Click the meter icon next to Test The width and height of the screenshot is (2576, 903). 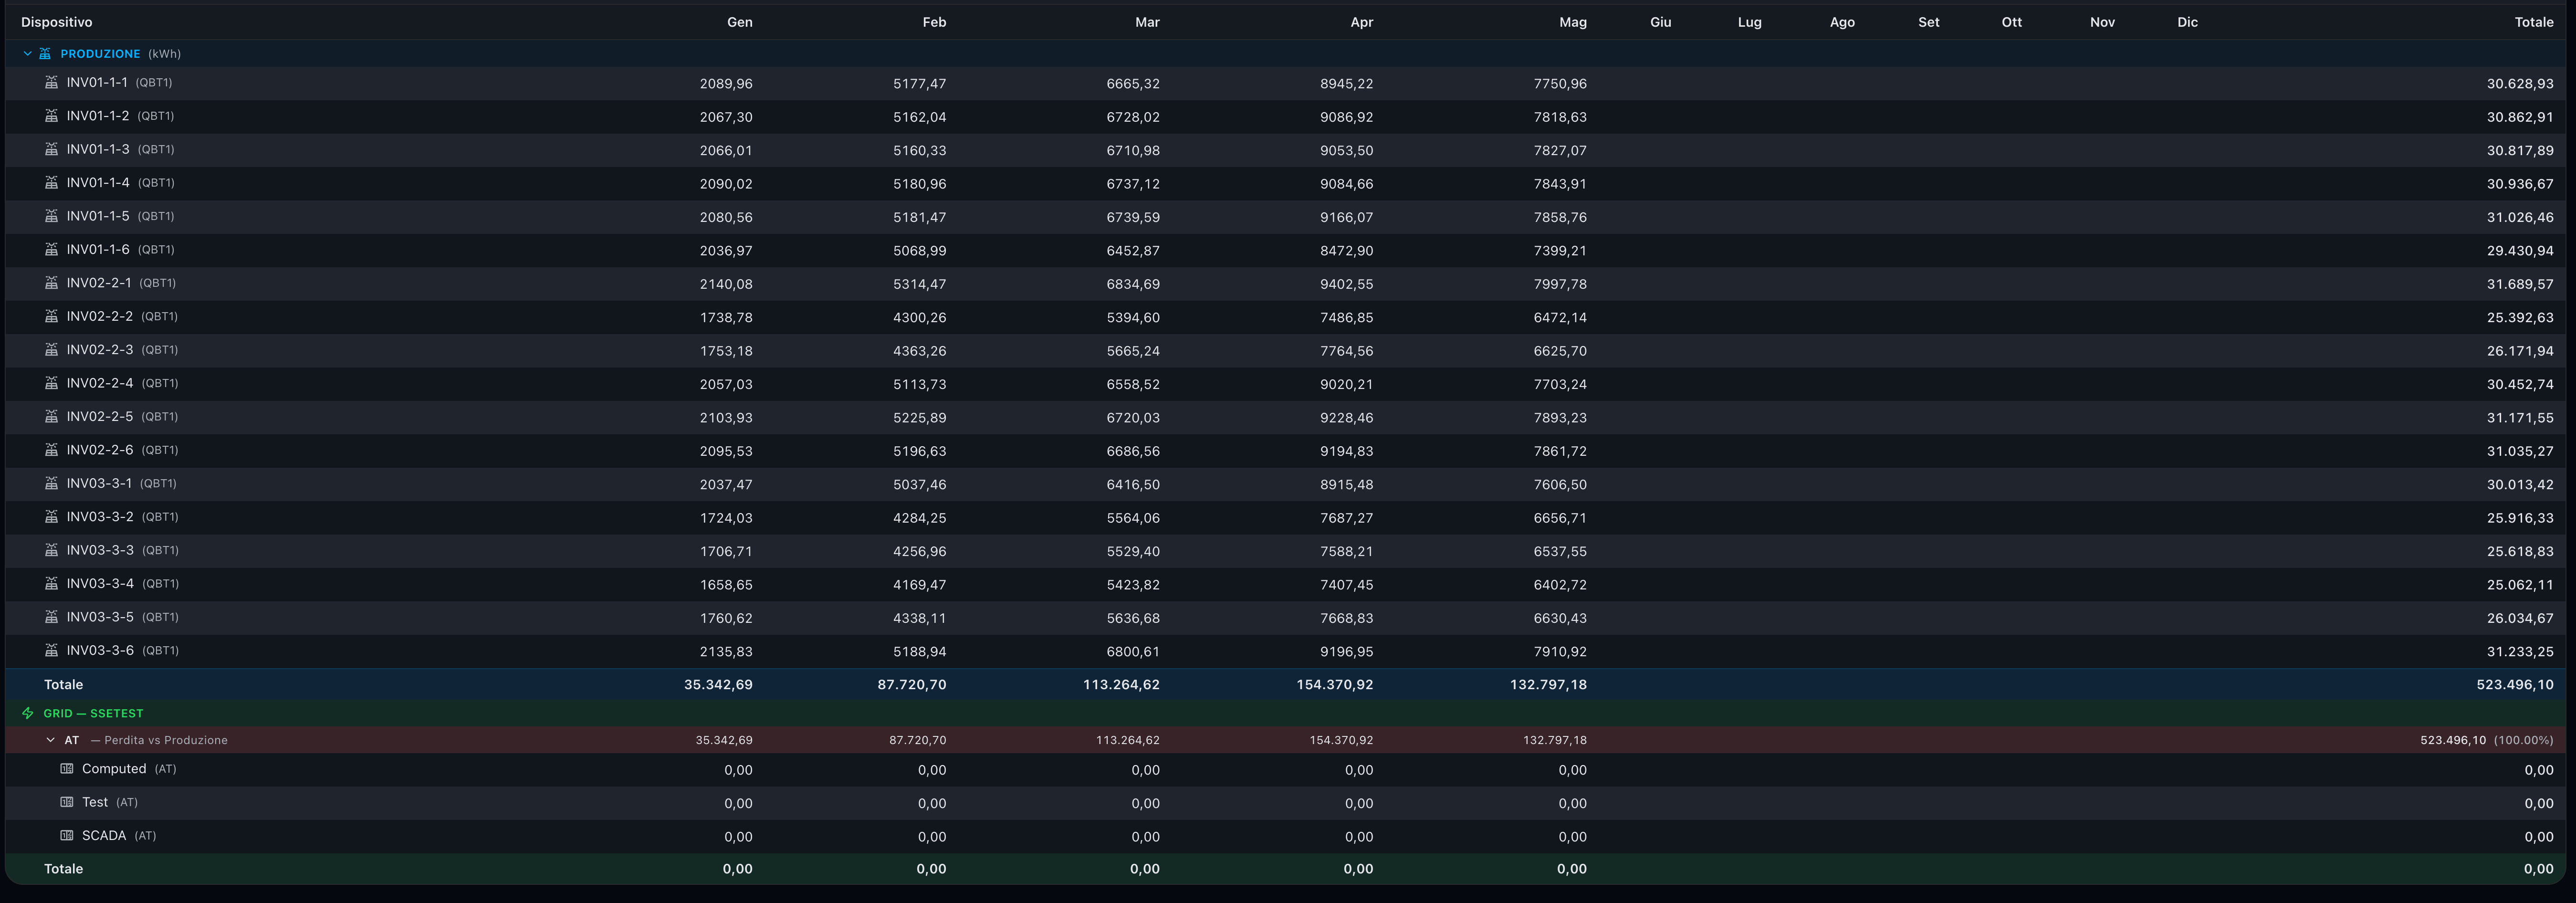click(67, 802)
